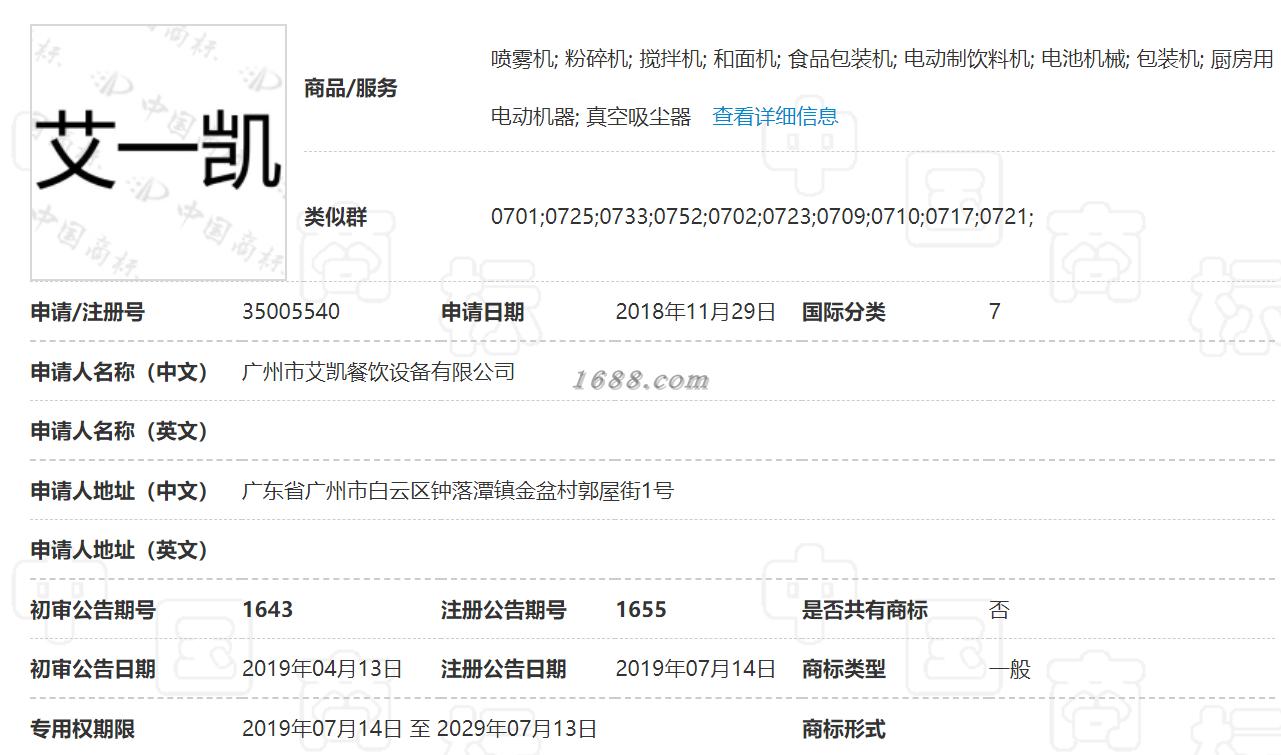Viewport: 1281px width, 755px height.
Task: Click the 初审公告日期 label
Action: click(x=93, y=669)
